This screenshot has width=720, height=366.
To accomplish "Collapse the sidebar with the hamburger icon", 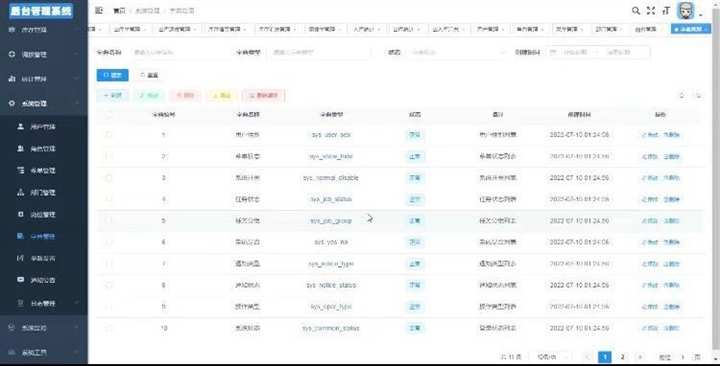I will pos(99,10).
